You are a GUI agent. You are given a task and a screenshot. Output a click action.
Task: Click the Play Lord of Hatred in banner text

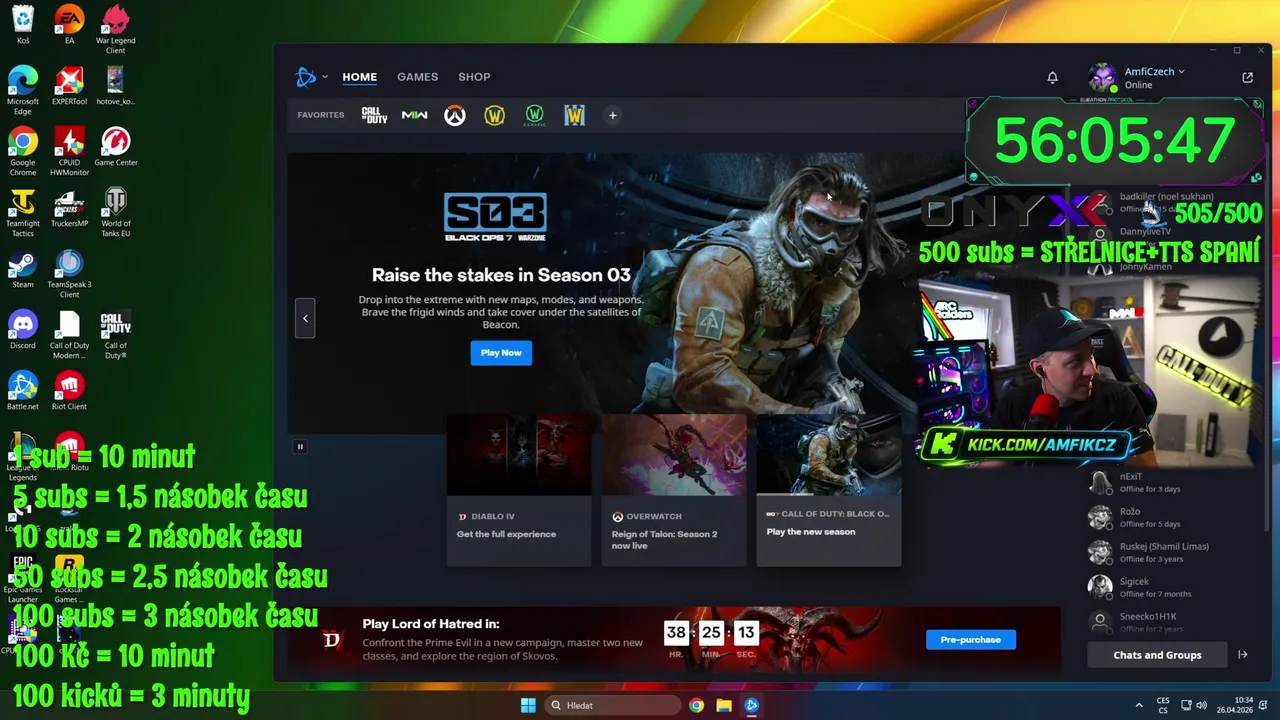click(x=431, y=624)
